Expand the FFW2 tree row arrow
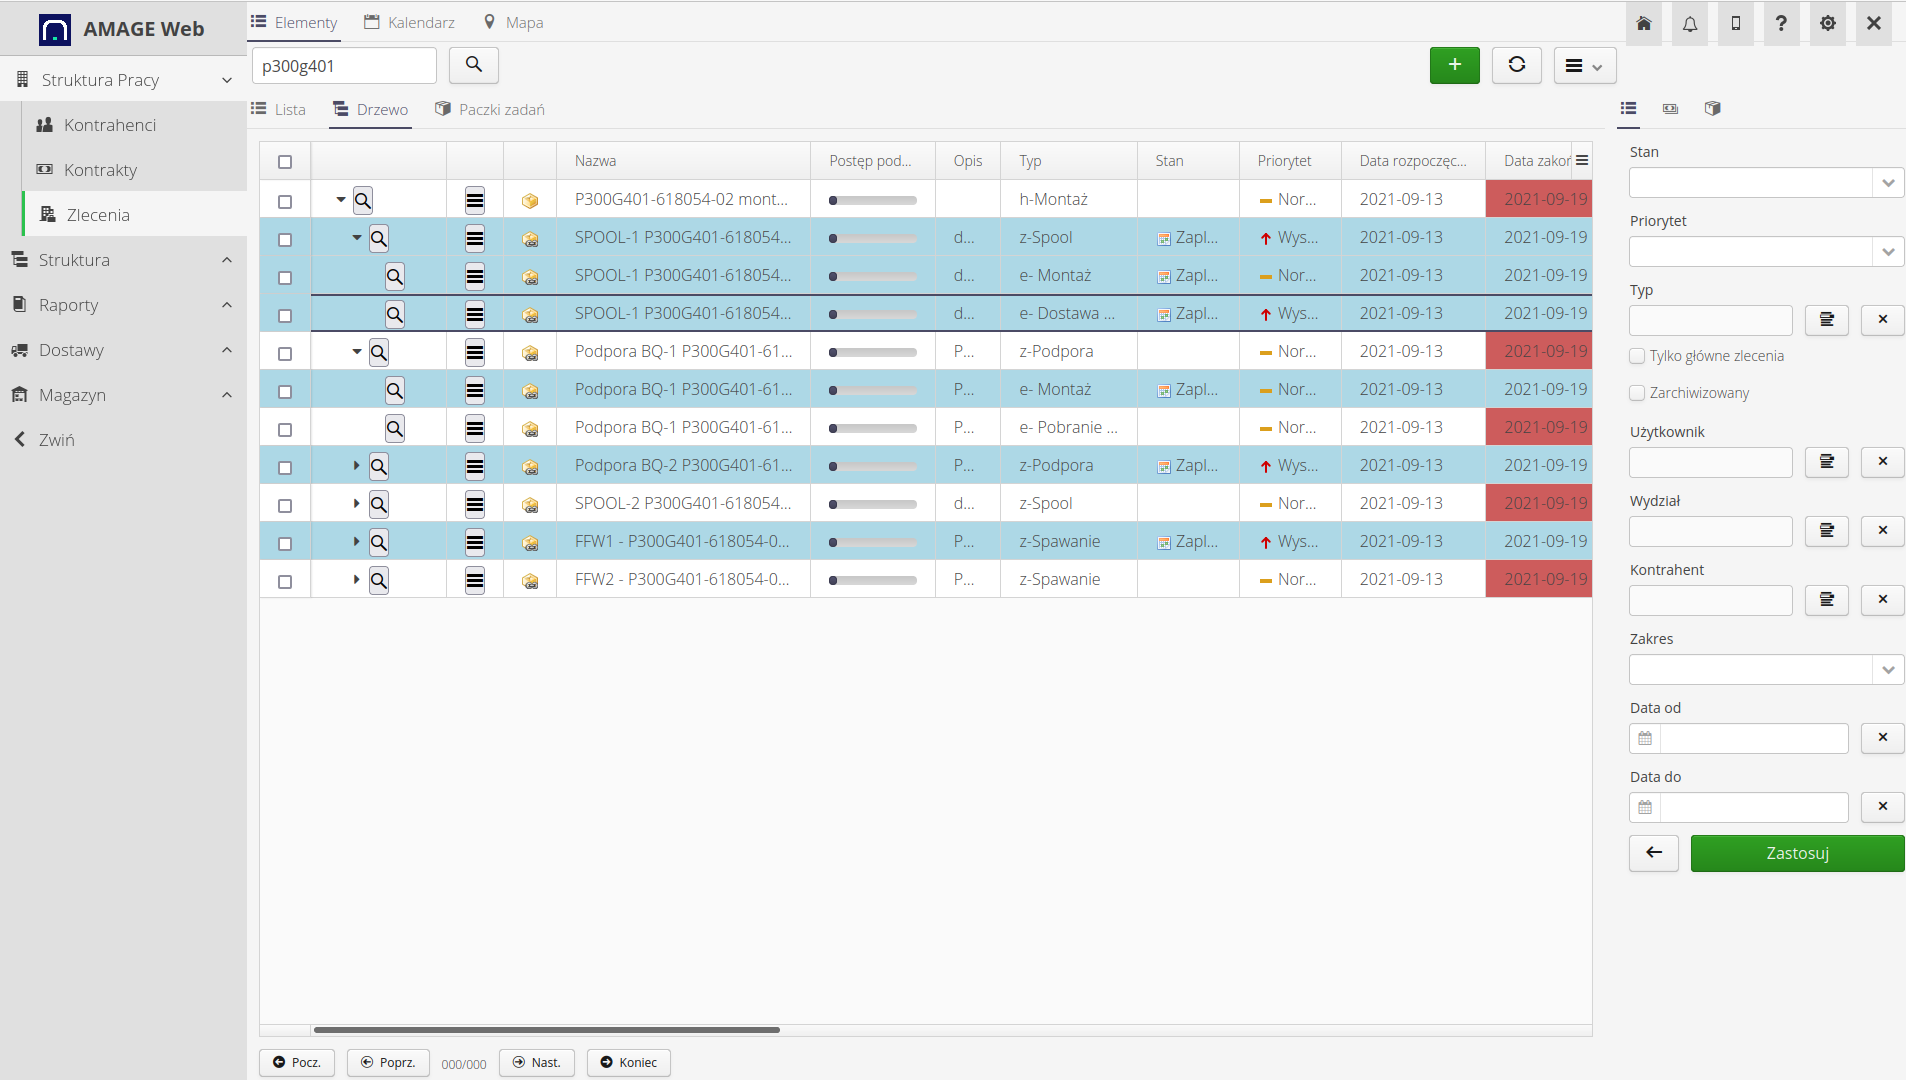The image size is (1906, 1080). 355,579
